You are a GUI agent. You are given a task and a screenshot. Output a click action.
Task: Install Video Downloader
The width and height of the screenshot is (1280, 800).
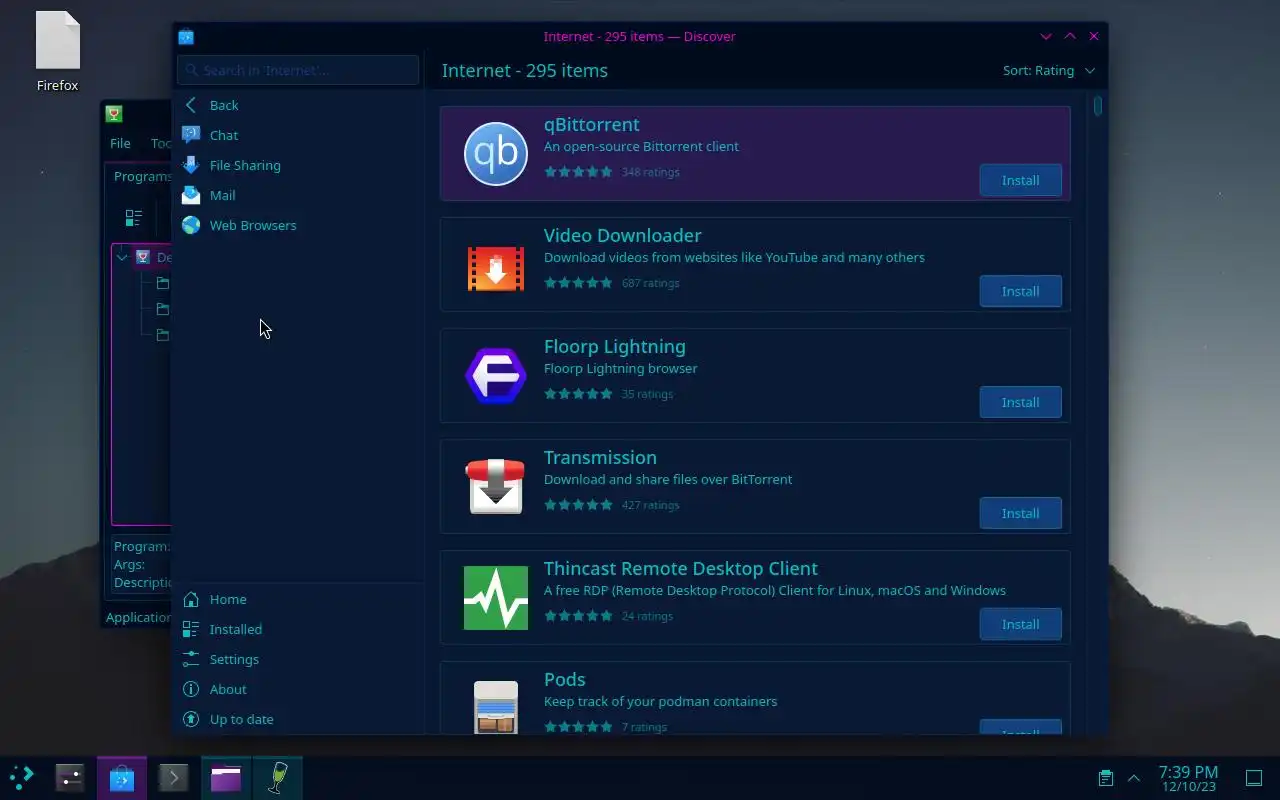[1020, 291]
